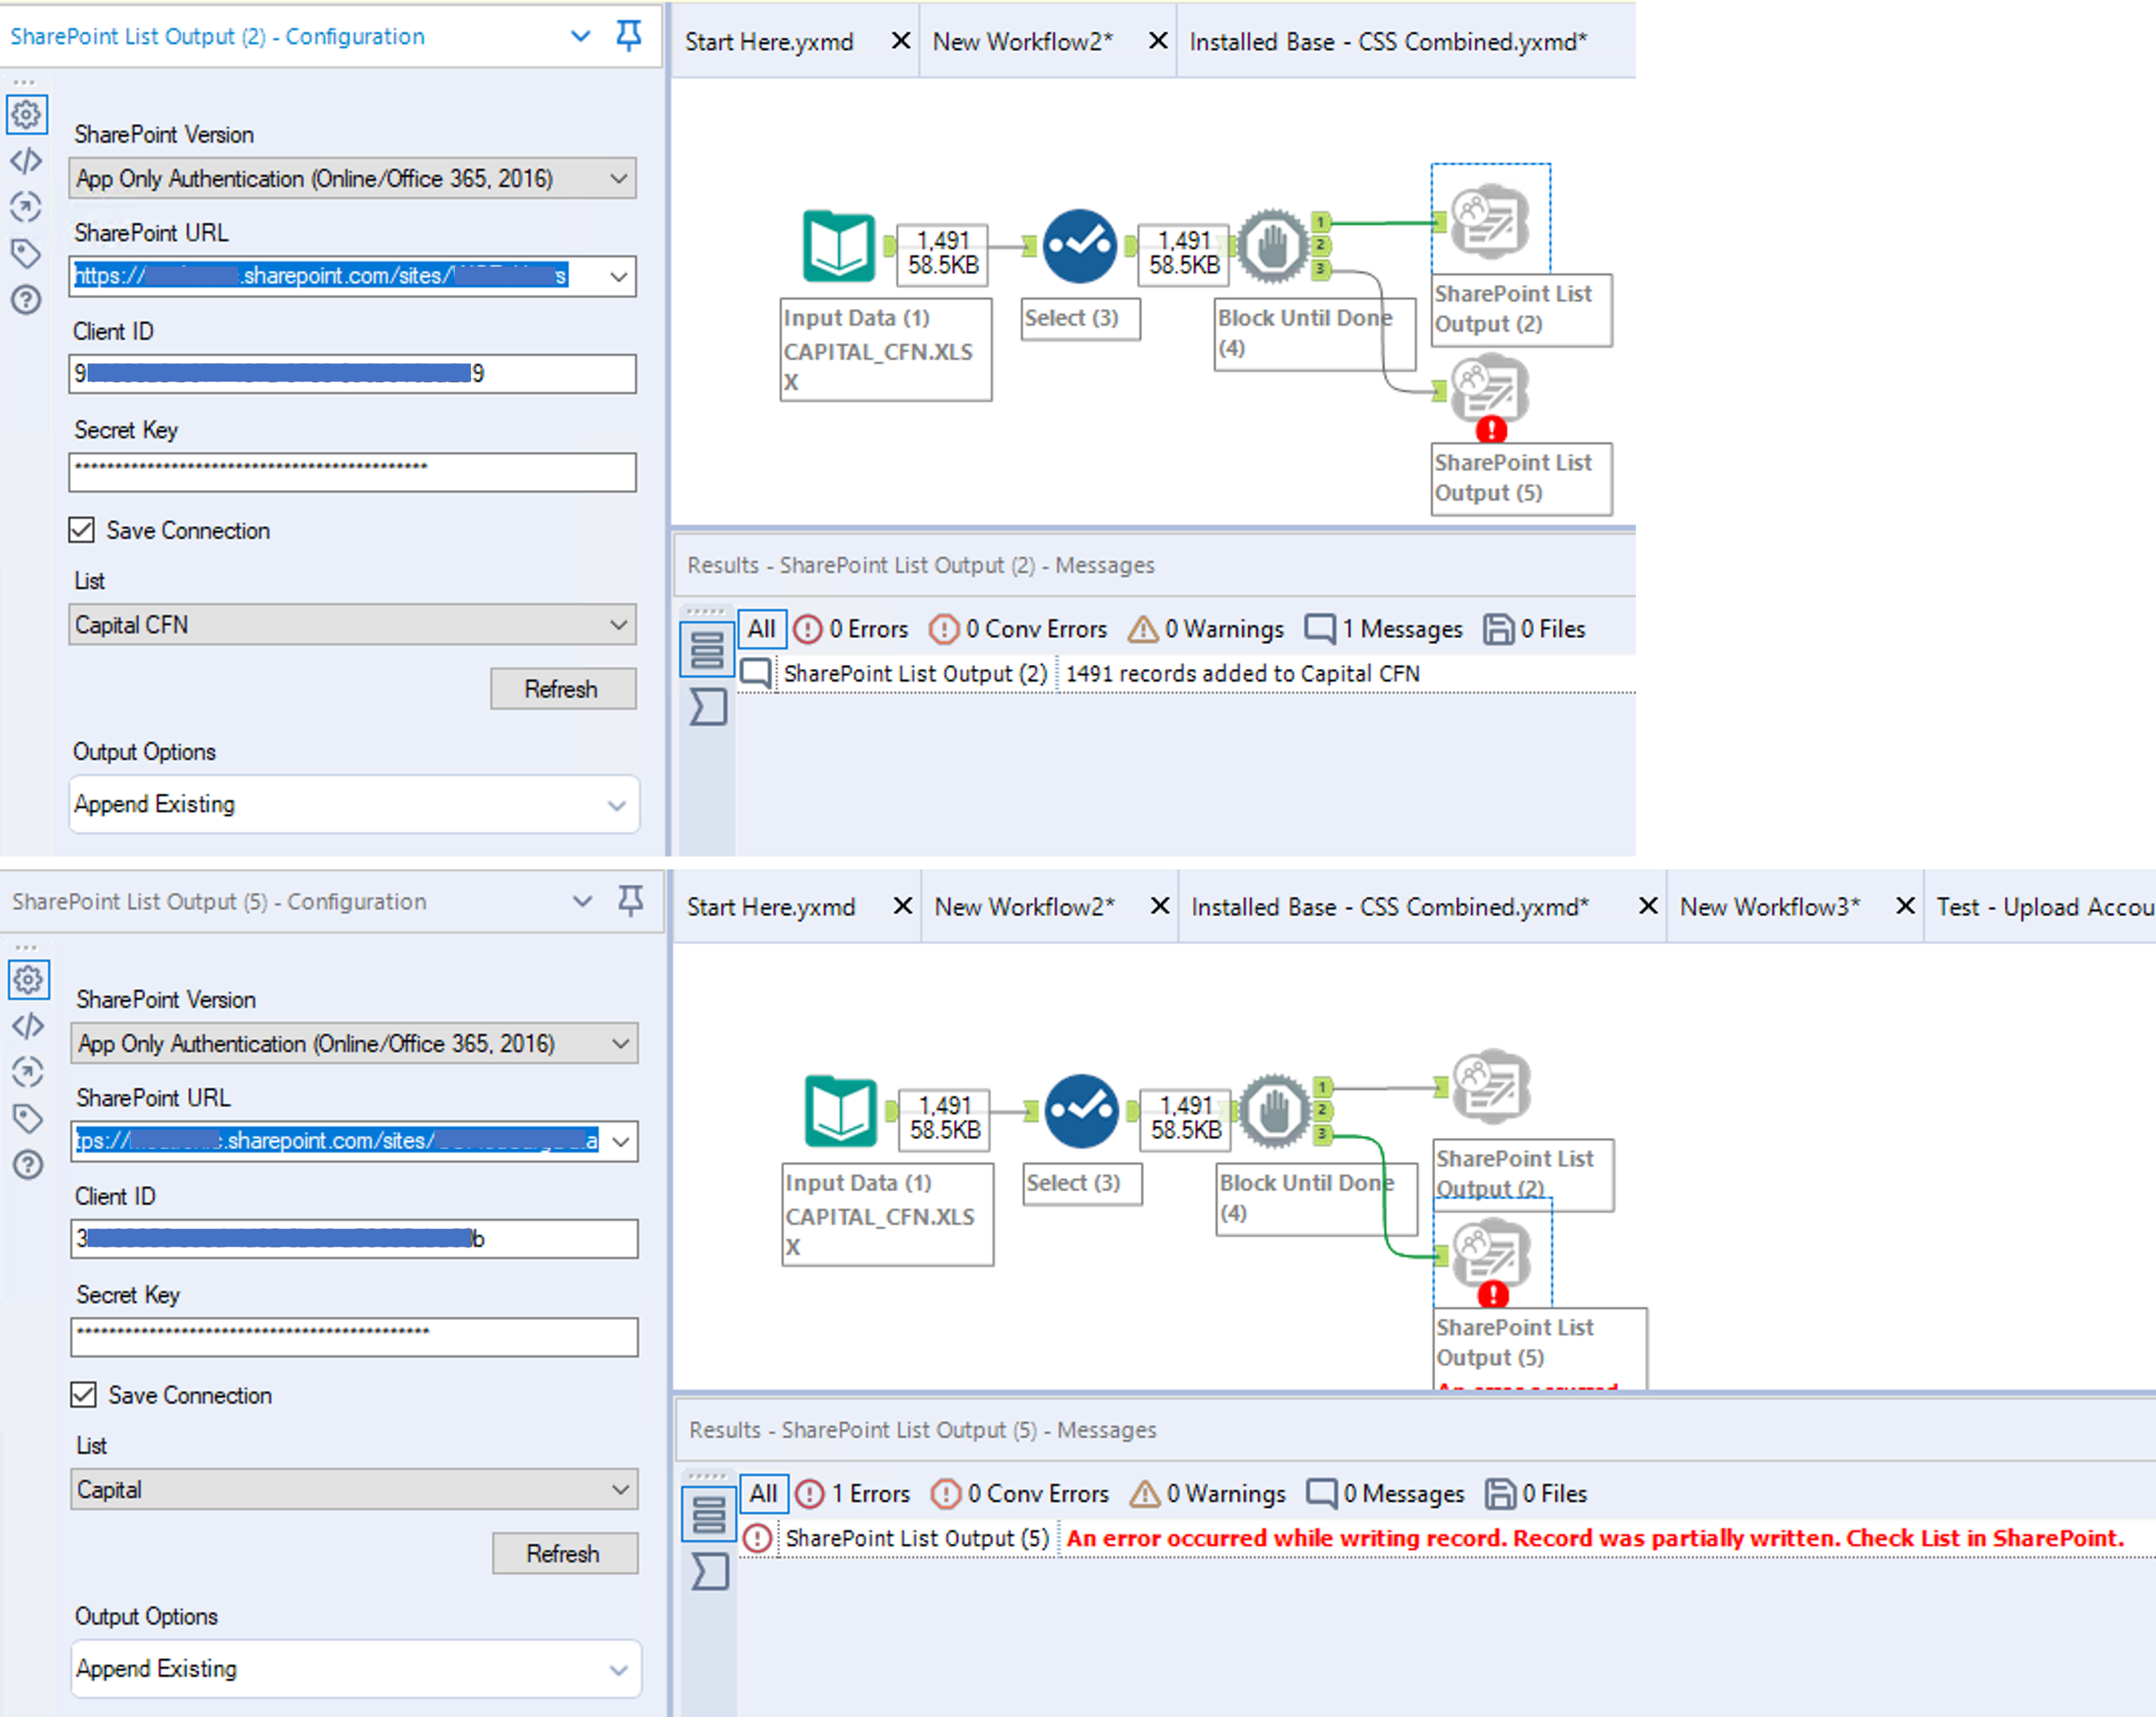Click the Select (3) tool icon in bottom canvas
2156x1717 pixels.
[x=1081, y=1111]
